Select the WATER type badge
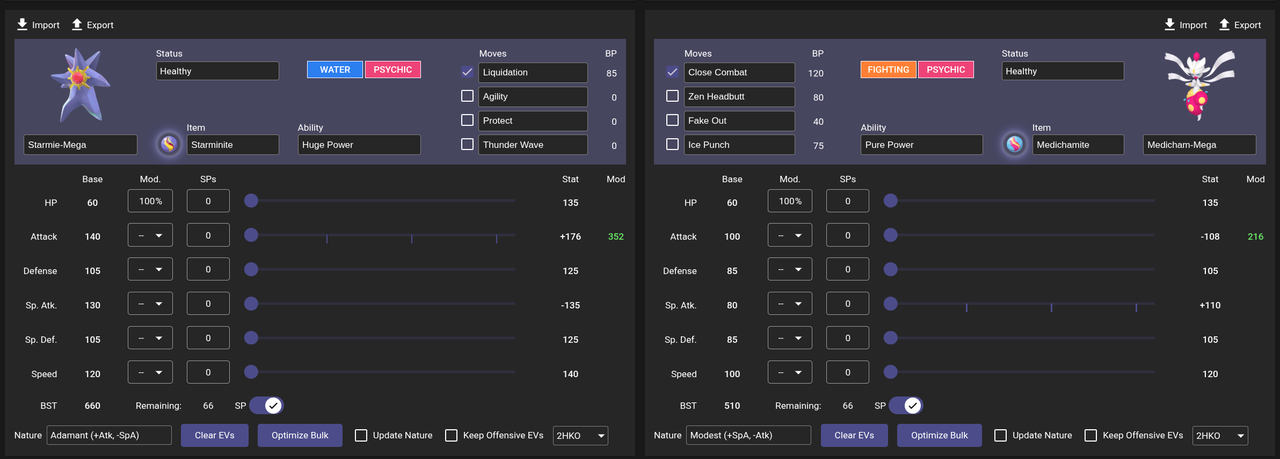Screen dimensions: 1280x459 coord(335,69)
